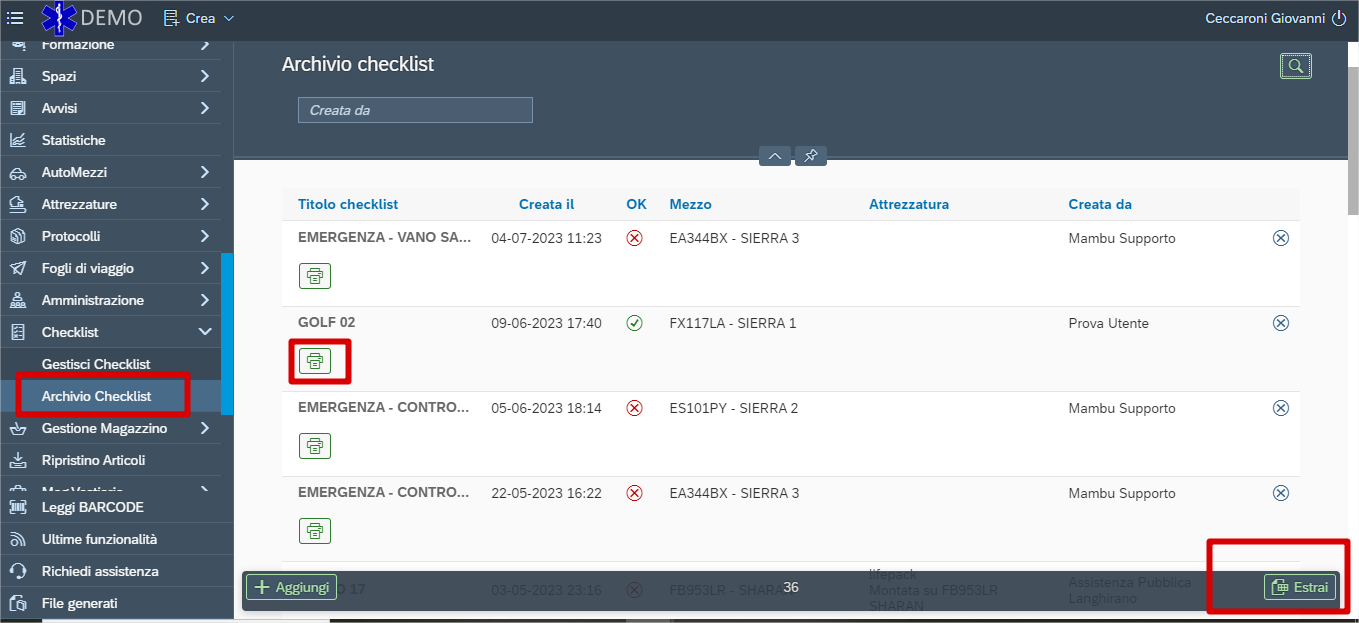Click the search magnifier icon
The width and height of the screenshot is (1359, 623).
tap(1295, 66)
